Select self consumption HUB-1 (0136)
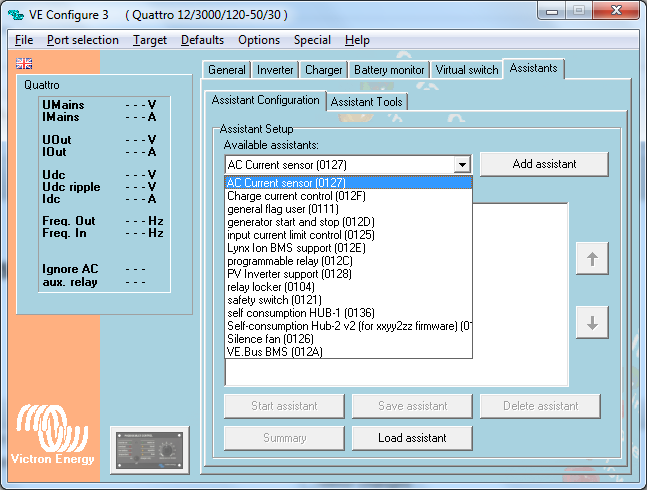The height and width of the screenshot is (490, 647). pos(348,313)
